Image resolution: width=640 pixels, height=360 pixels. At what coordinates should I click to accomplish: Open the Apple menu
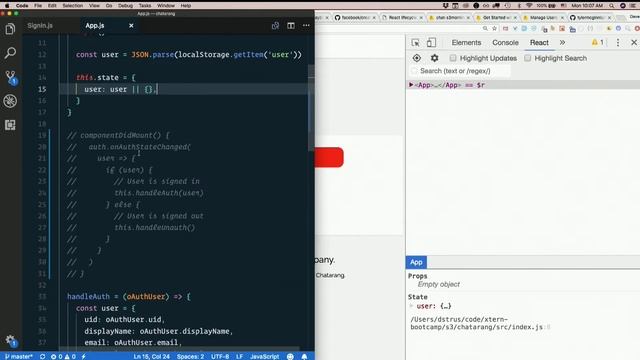pyautogui.click(x=7, y=6)
